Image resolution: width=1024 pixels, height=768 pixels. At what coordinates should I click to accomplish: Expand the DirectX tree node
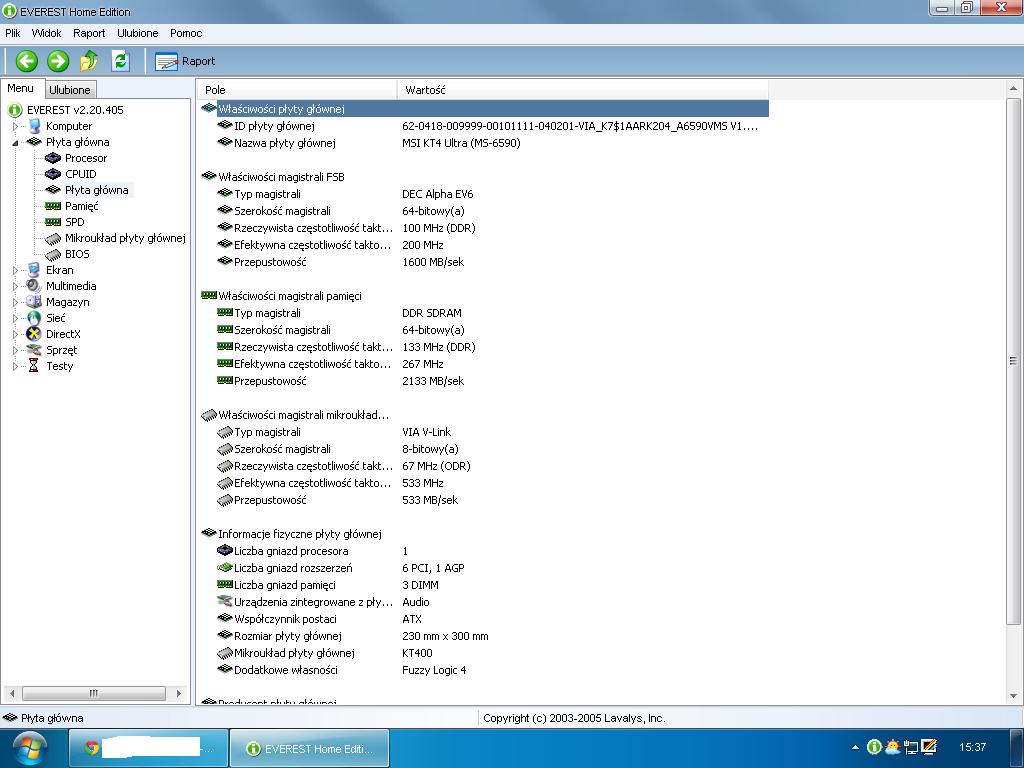pos(15,334)
